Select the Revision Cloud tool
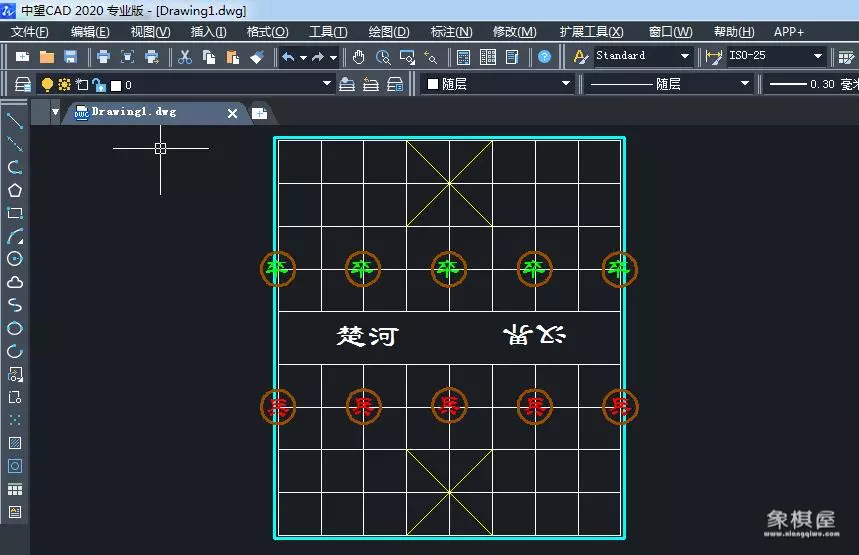The width and height of the screenshot is (859, 555). click(x=15, y=282)
